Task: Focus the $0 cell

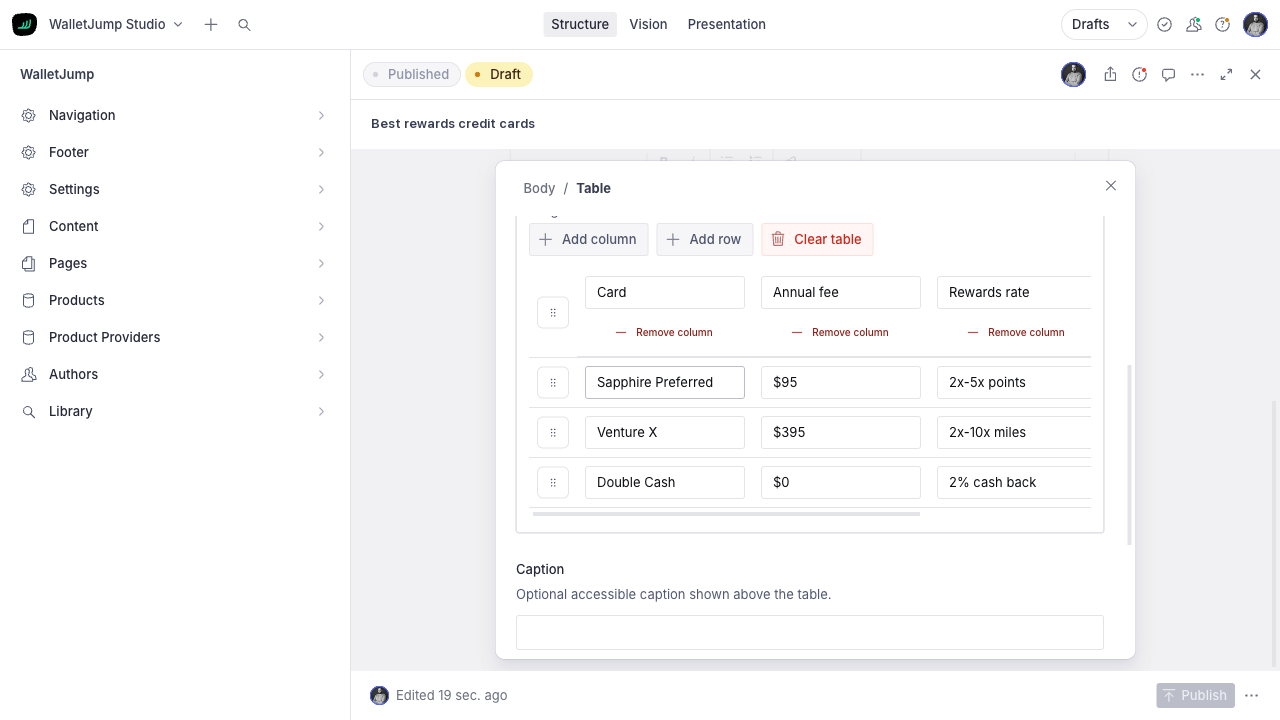Action: (x=841, y=482)
